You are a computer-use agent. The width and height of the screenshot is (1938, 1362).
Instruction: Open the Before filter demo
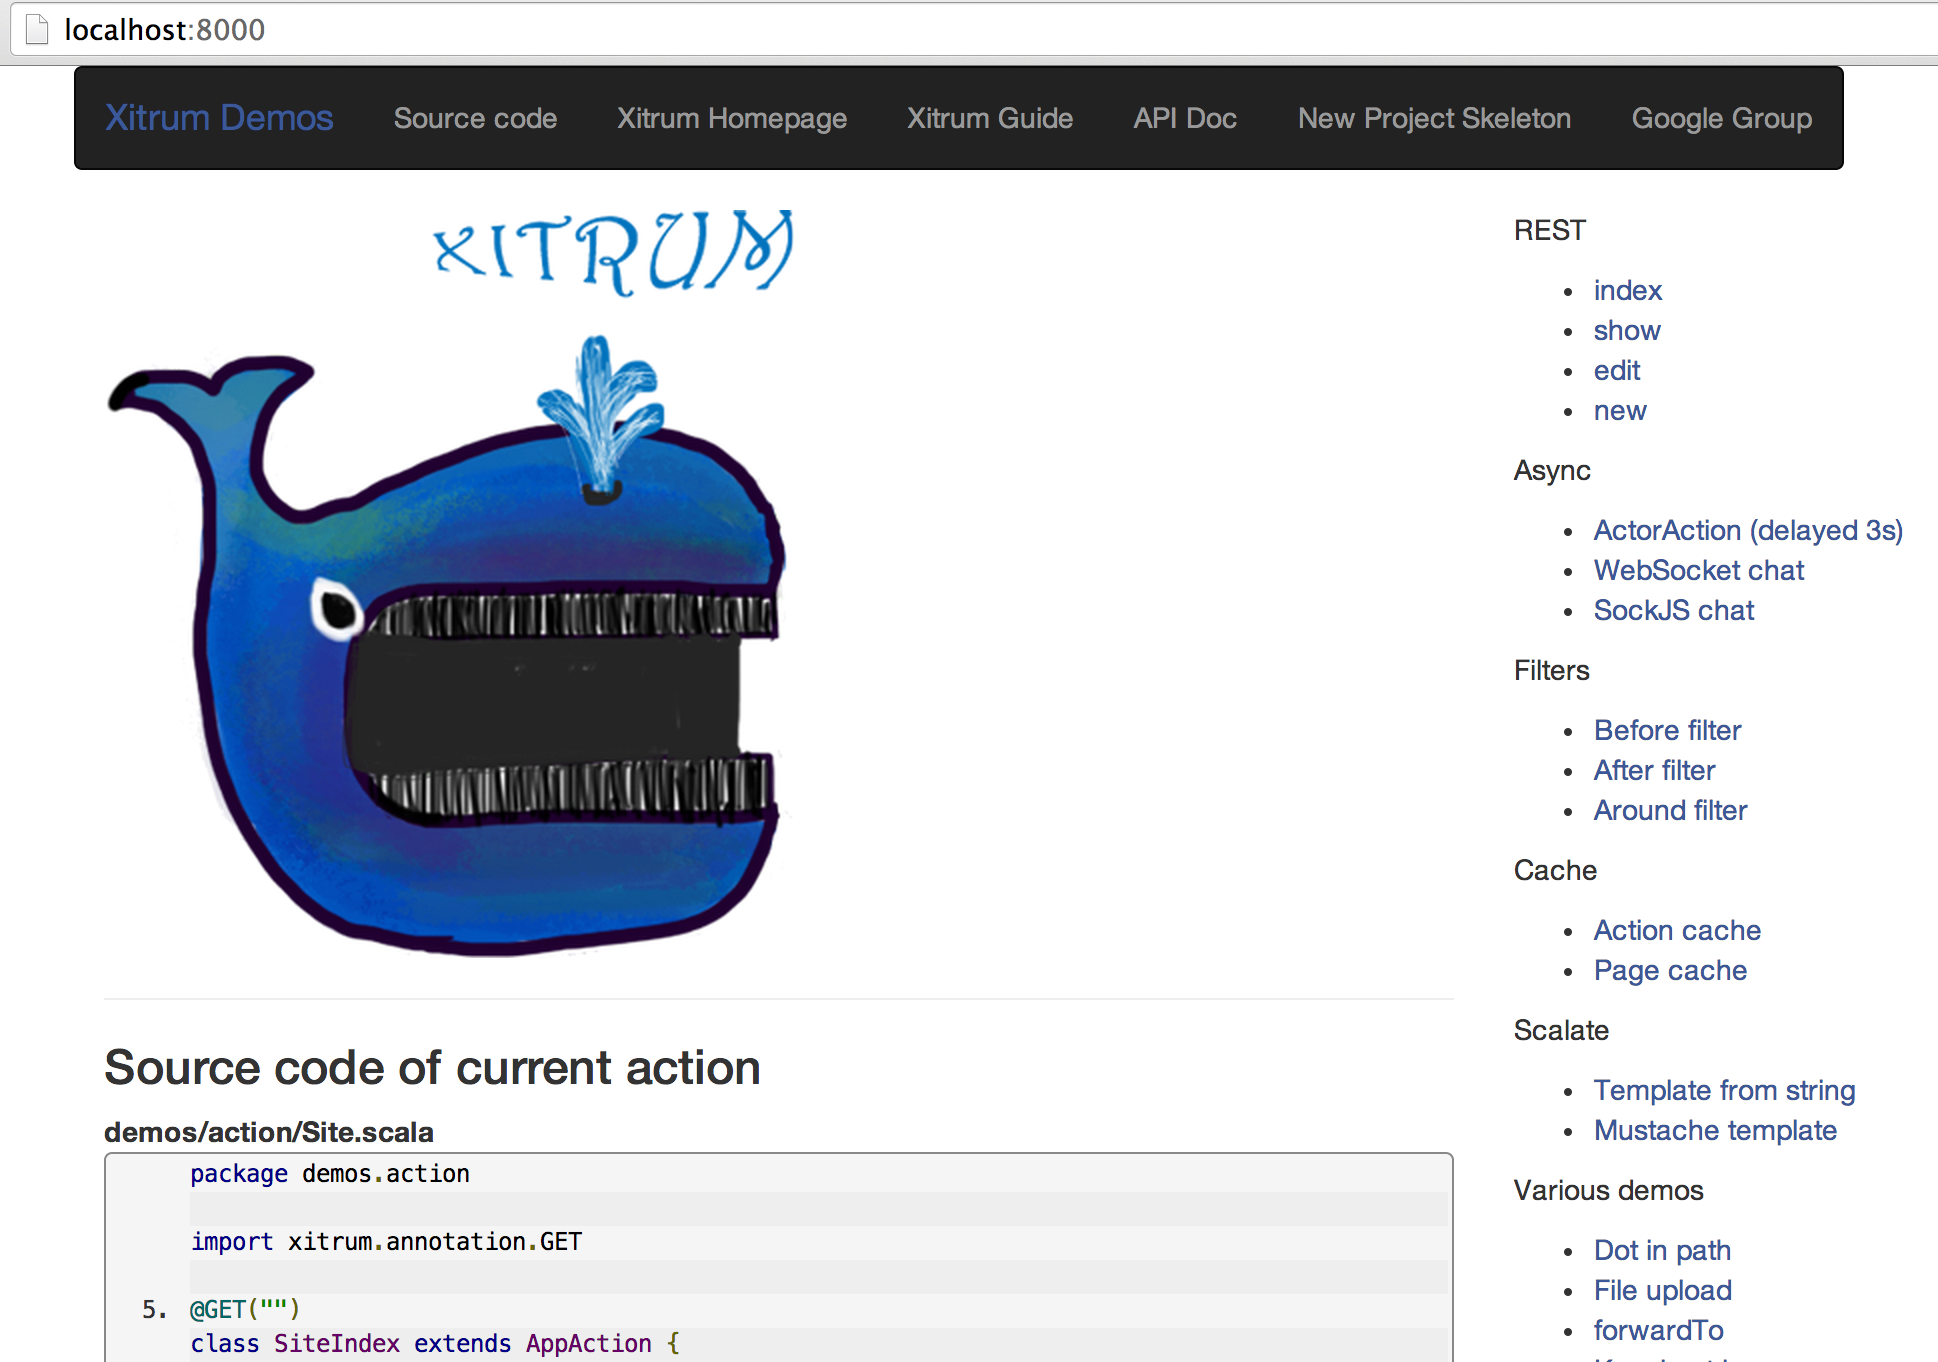click(x=1667, y=730)
